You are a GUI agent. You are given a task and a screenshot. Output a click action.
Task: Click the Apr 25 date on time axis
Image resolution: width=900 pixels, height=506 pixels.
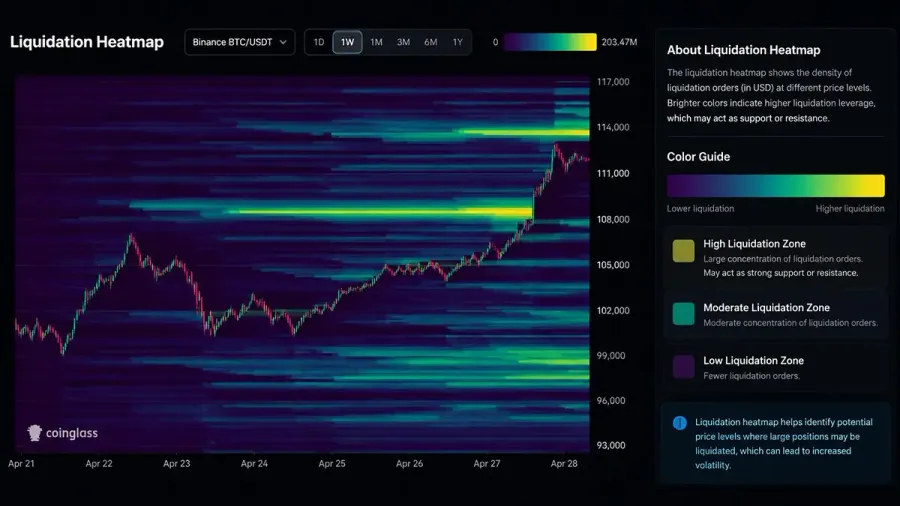pyautogui.click(x=332, y=464)
